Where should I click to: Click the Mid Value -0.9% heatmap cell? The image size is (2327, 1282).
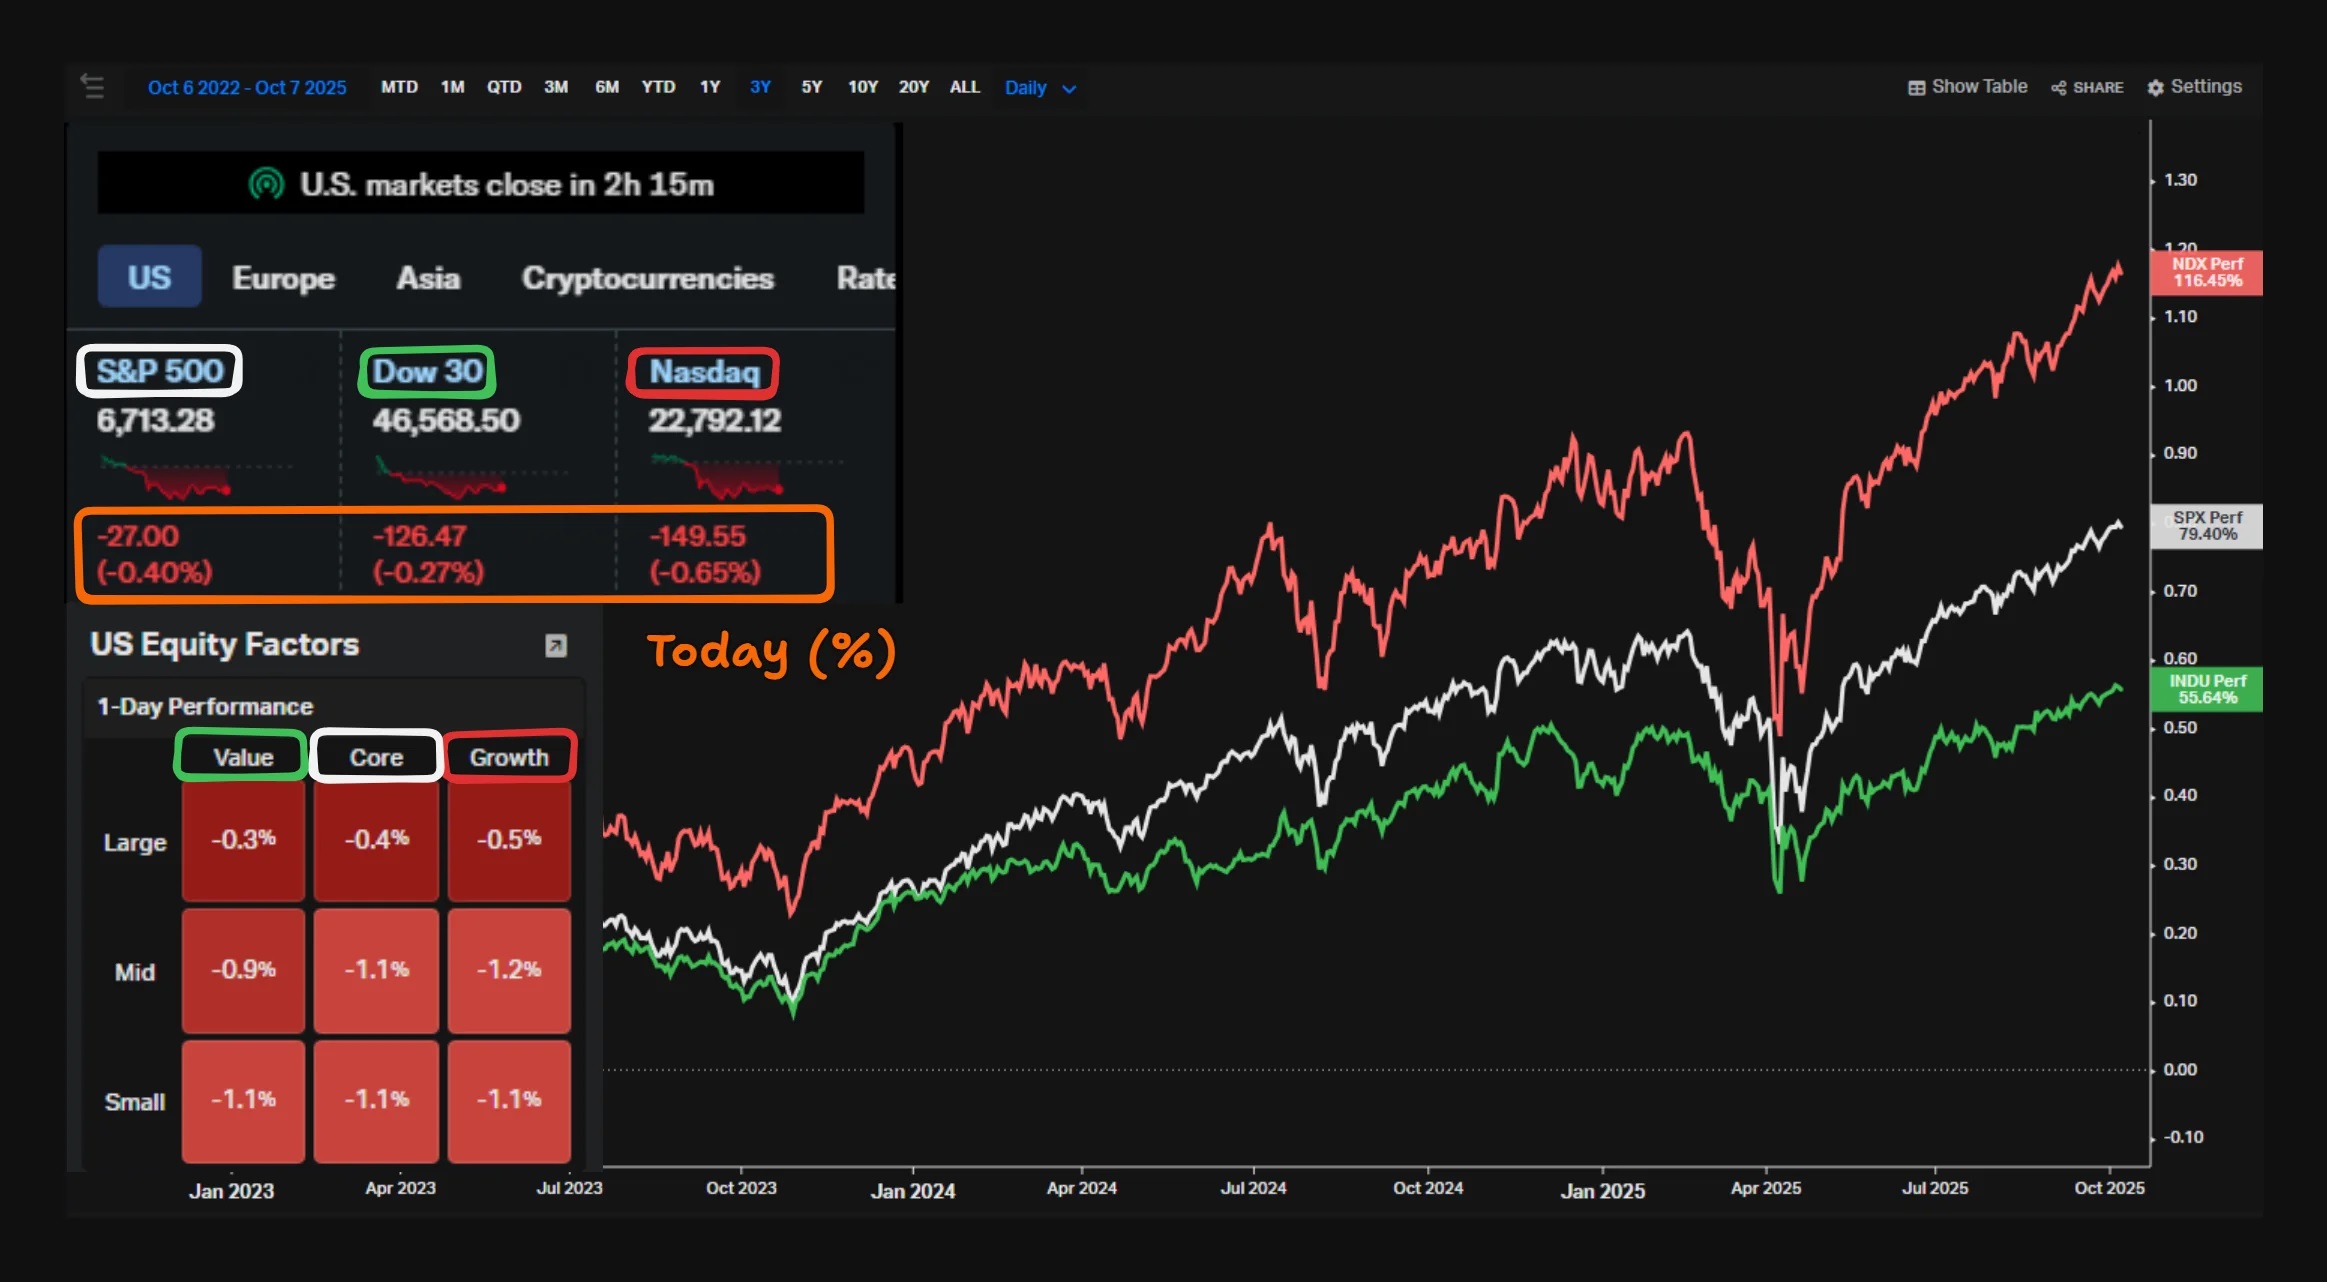click(x=243, y=970)
